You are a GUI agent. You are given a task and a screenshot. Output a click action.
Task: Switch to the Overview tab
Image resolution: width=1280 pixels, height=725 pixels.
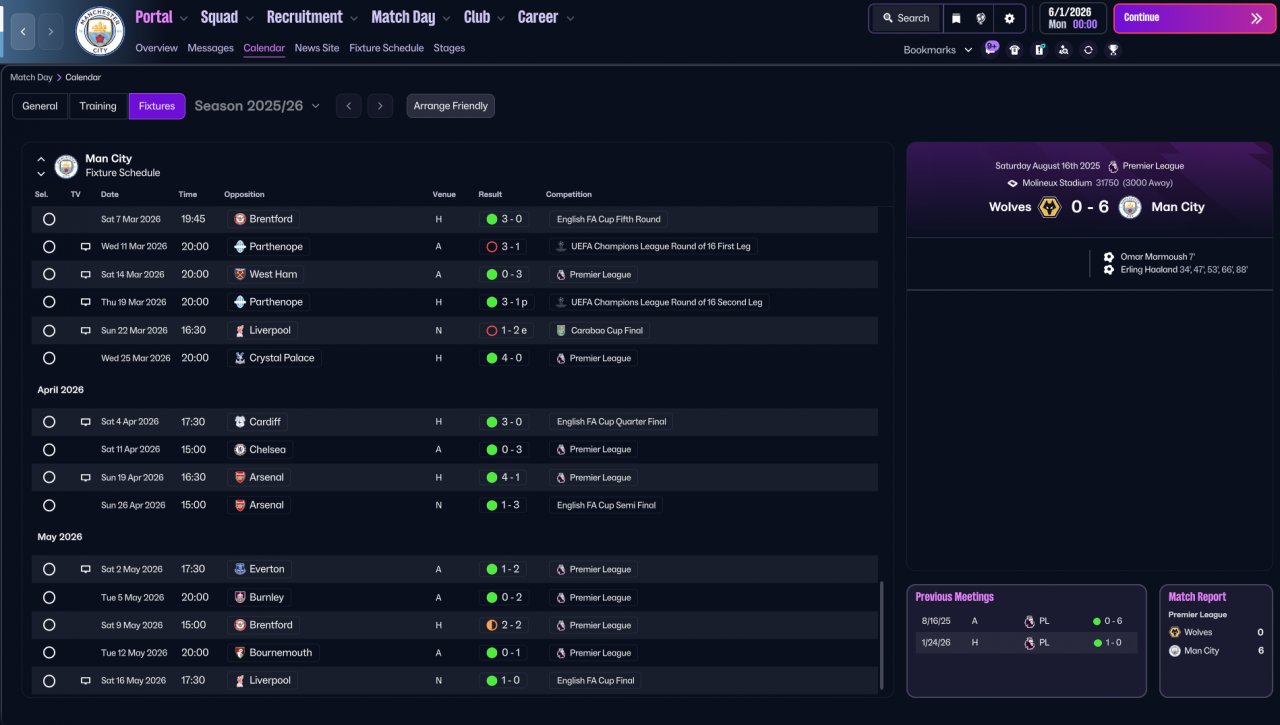click(156, 48)
